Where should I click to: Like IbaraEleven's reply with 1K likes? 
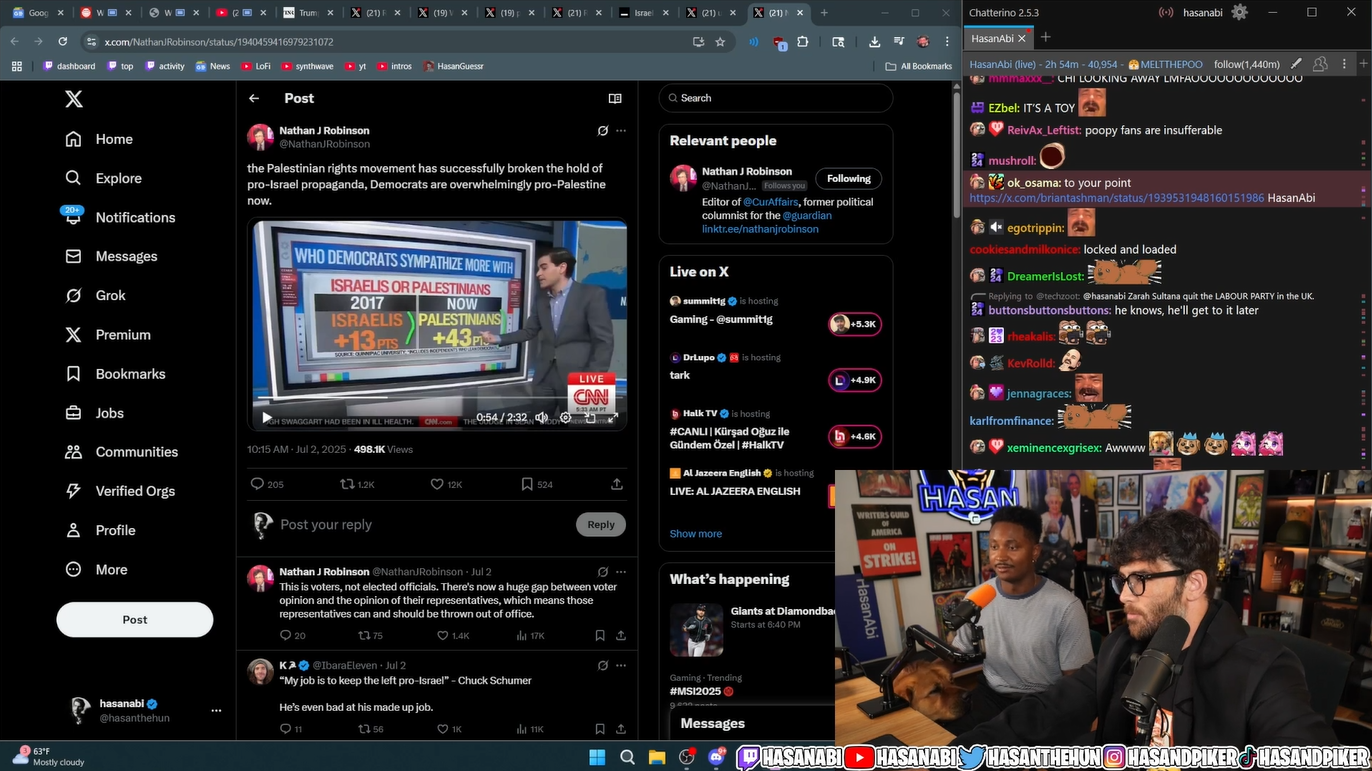coord(443,729)
